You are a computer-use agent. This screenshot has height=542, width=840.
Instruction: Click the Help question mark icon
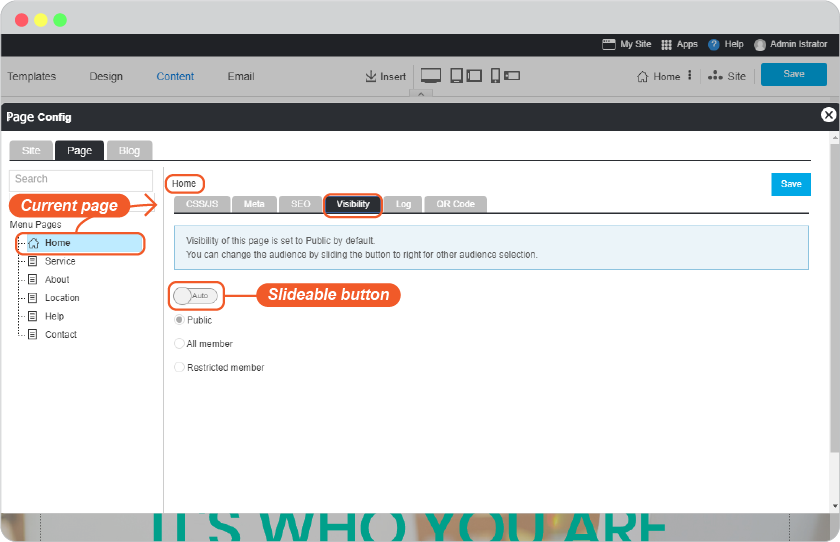[714, 44]
